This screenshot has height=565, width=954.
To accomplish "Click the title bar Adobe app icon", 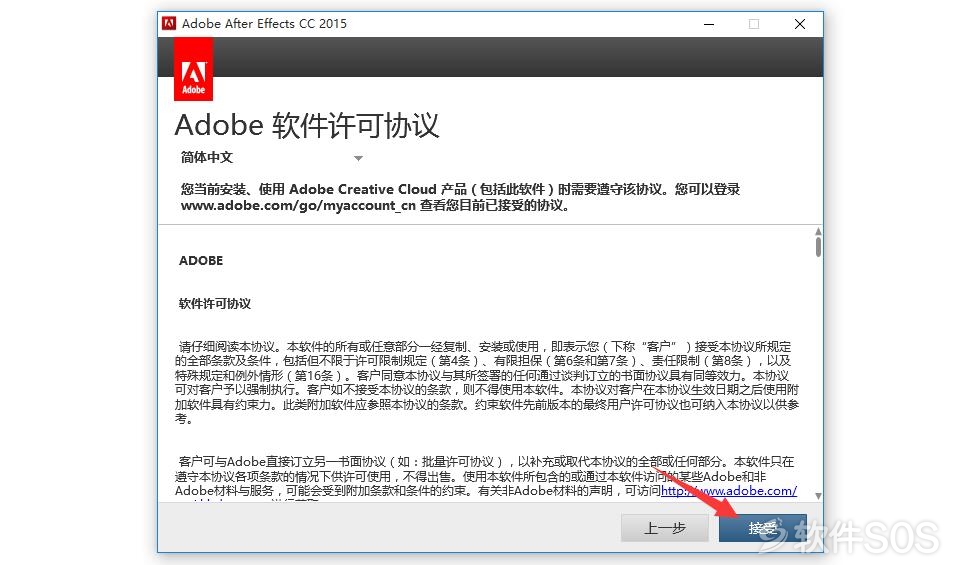I will [x=169, y=24].
